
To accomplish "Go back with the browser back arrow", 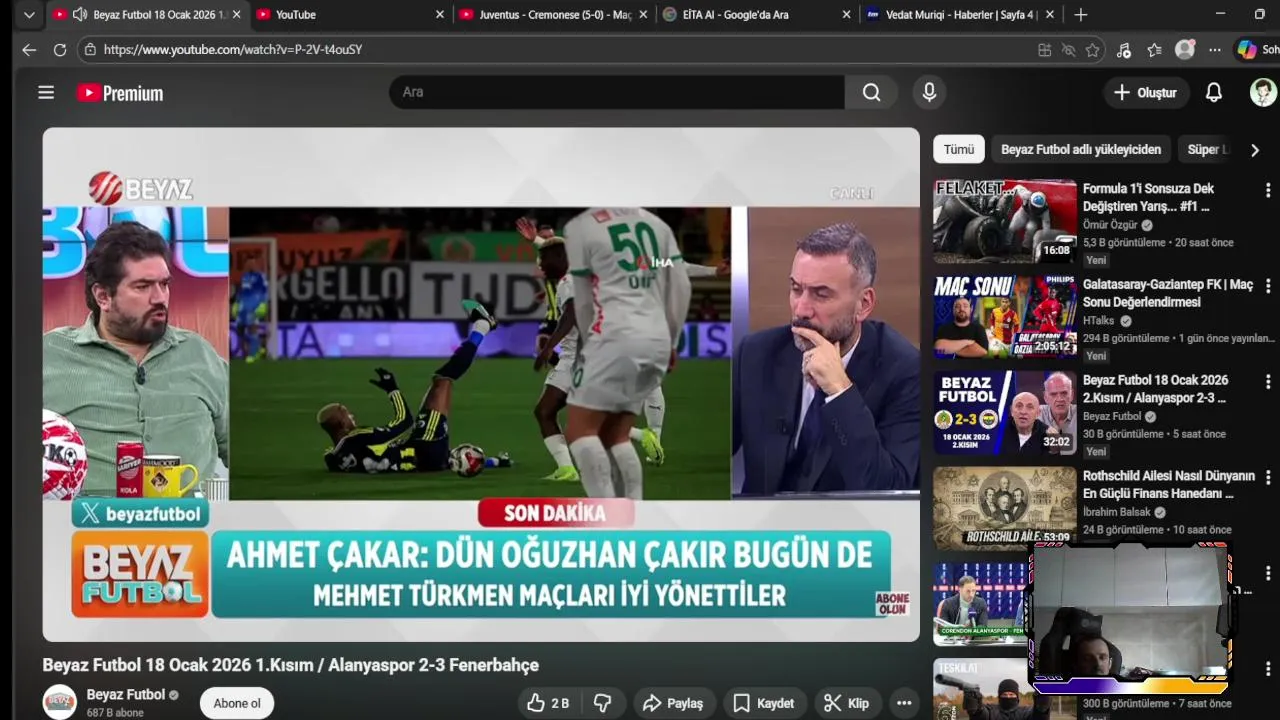I will click(x=29, y=50).
